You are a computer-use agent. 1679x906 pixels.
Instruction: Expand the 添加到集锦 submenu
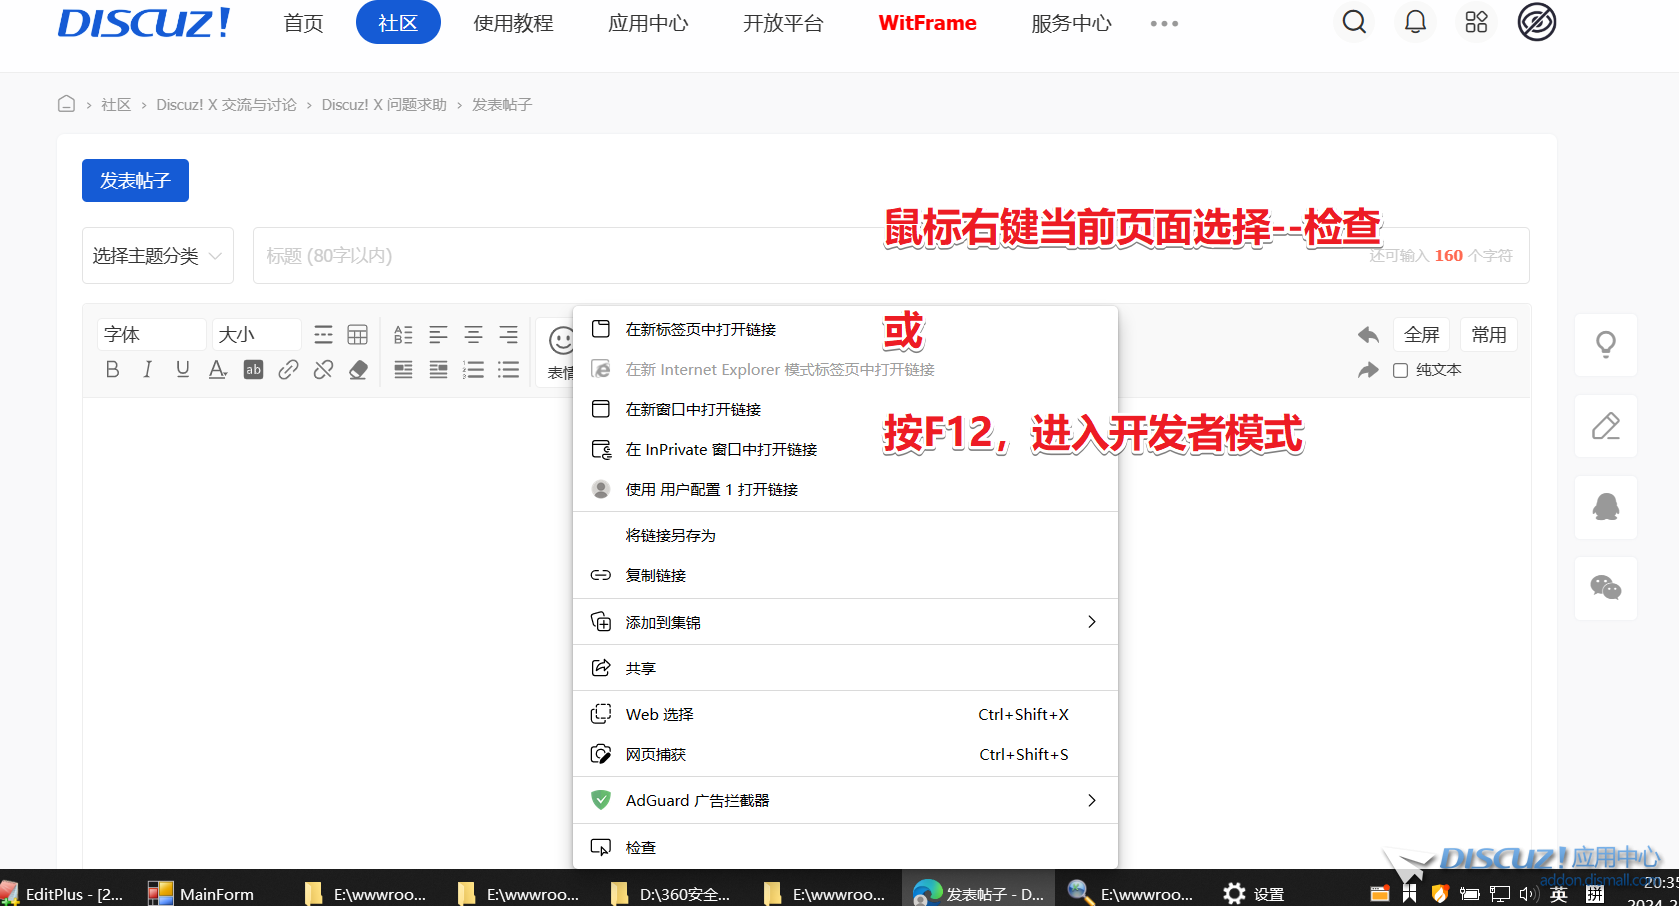point(844,622)
